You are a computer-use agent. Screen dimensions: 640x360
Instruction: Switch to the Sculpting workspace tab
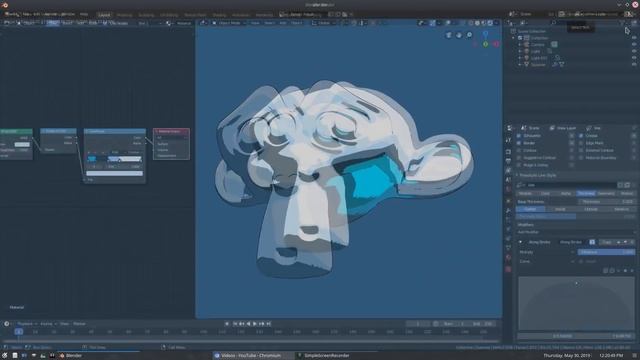pyautogui.click(x=146, y=15)
